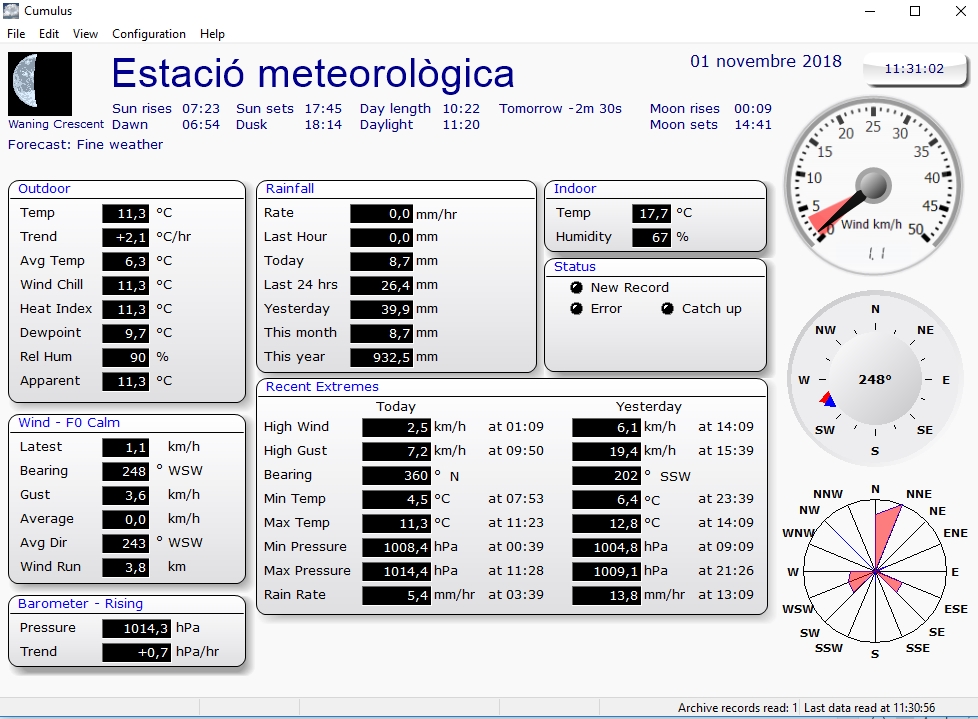This screenshot has width=978, height=719.
Task: Click the waning crescent moon phase image
Action: tap(40, 84)
